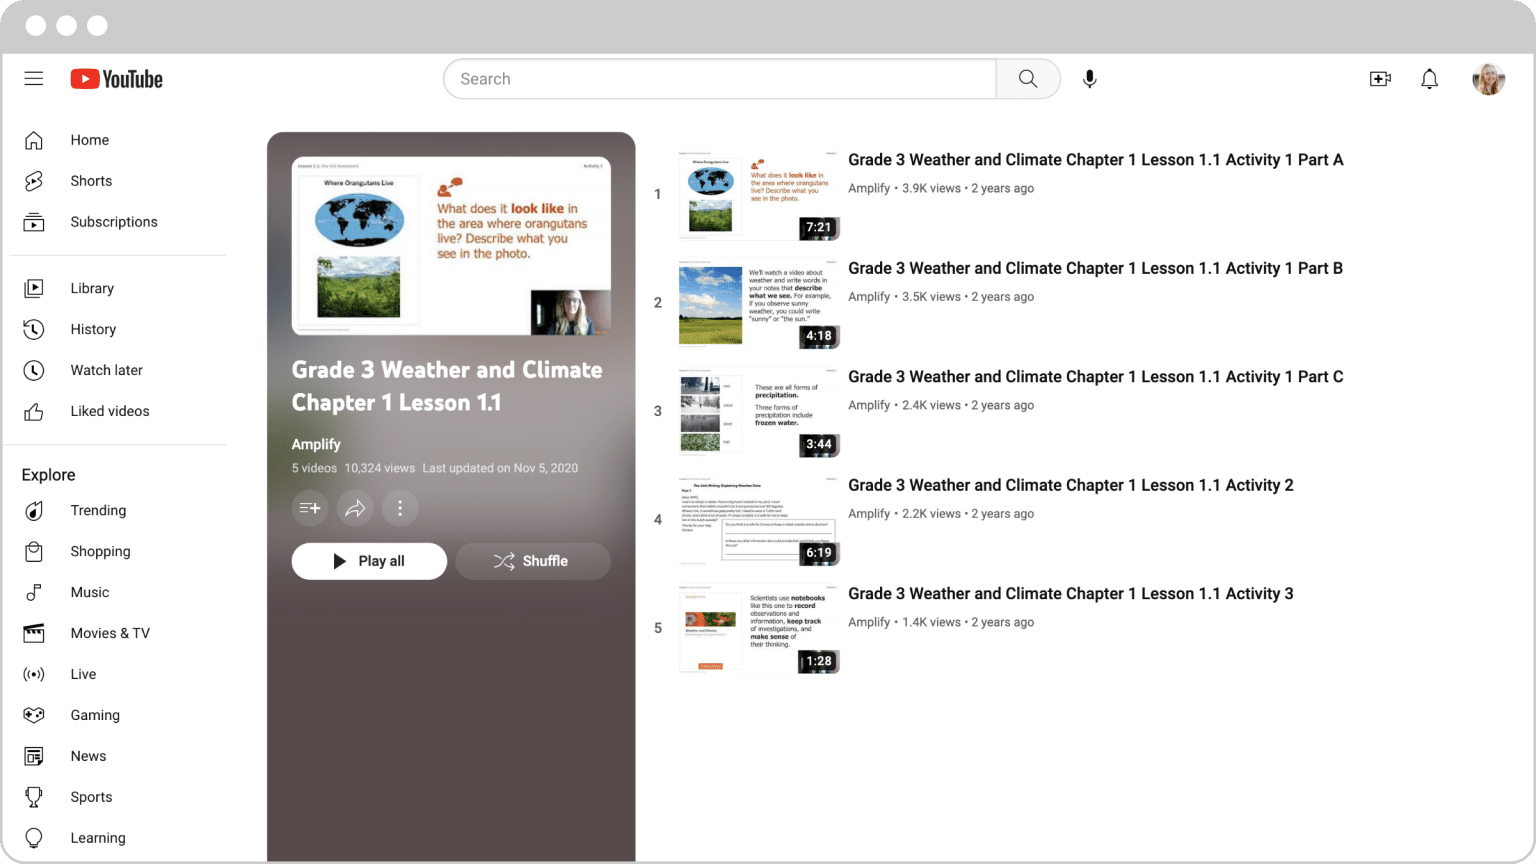Open the hamburger guide menu

pos(34,79)
